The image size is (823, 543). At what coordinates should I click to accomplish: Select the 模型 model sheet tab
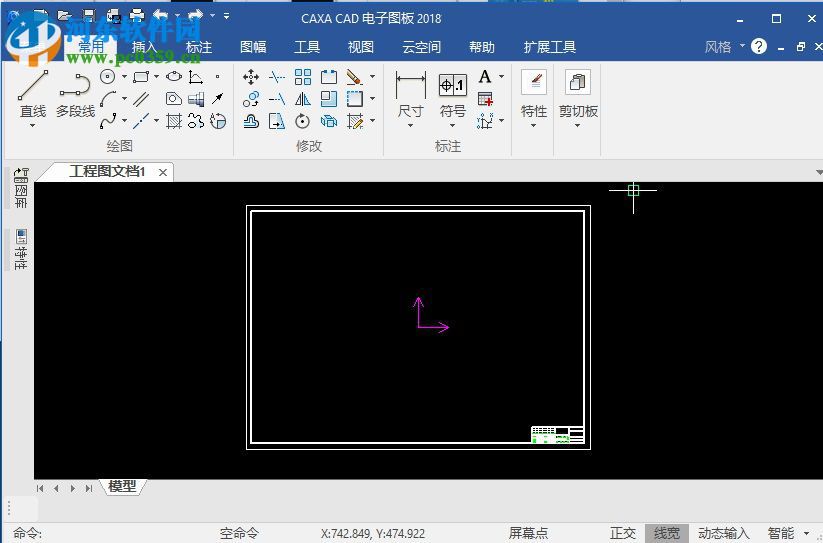(122, 486)
